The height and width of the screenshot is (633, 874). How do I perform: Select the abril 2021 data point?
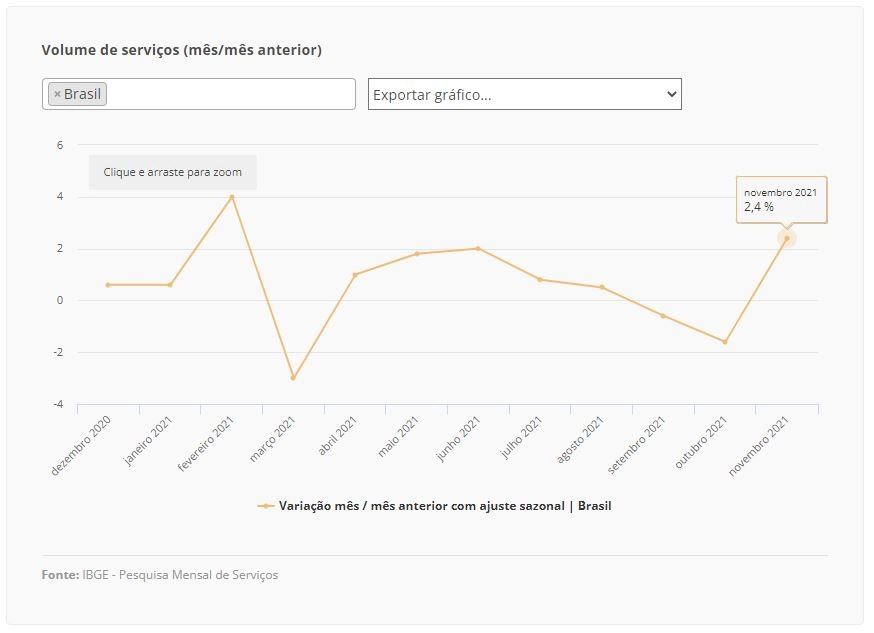coord(355,275)
